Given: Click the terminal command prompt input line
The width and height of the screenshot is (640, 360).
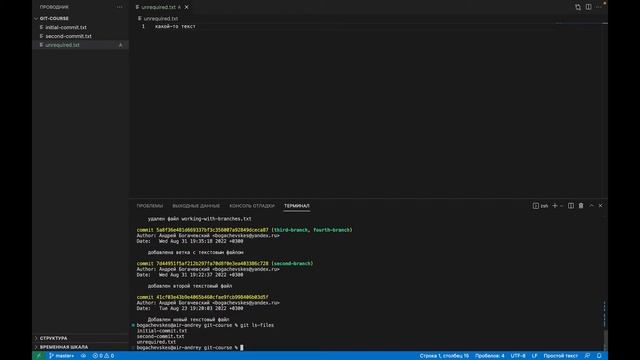Looking at the screenshot, I should point(190,348).
